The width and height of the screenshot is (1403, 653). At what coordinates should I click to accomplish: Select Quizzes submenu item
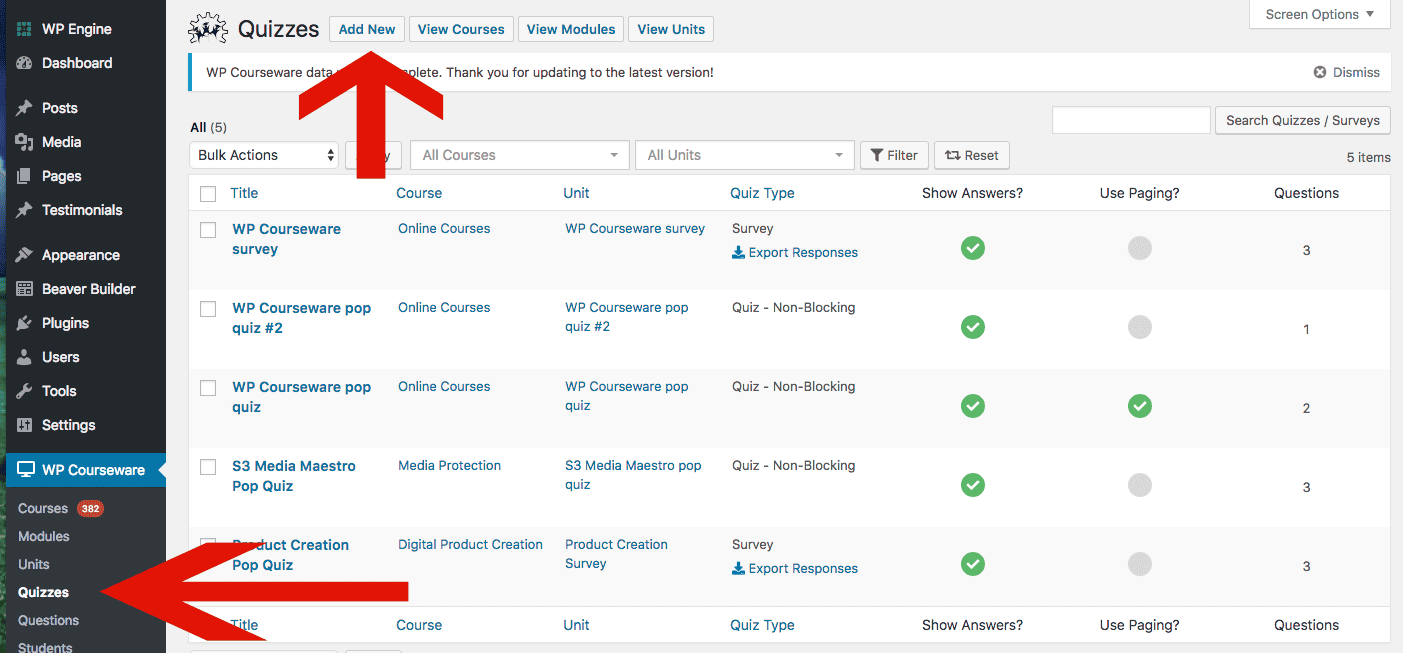click(x=43, y=592)
